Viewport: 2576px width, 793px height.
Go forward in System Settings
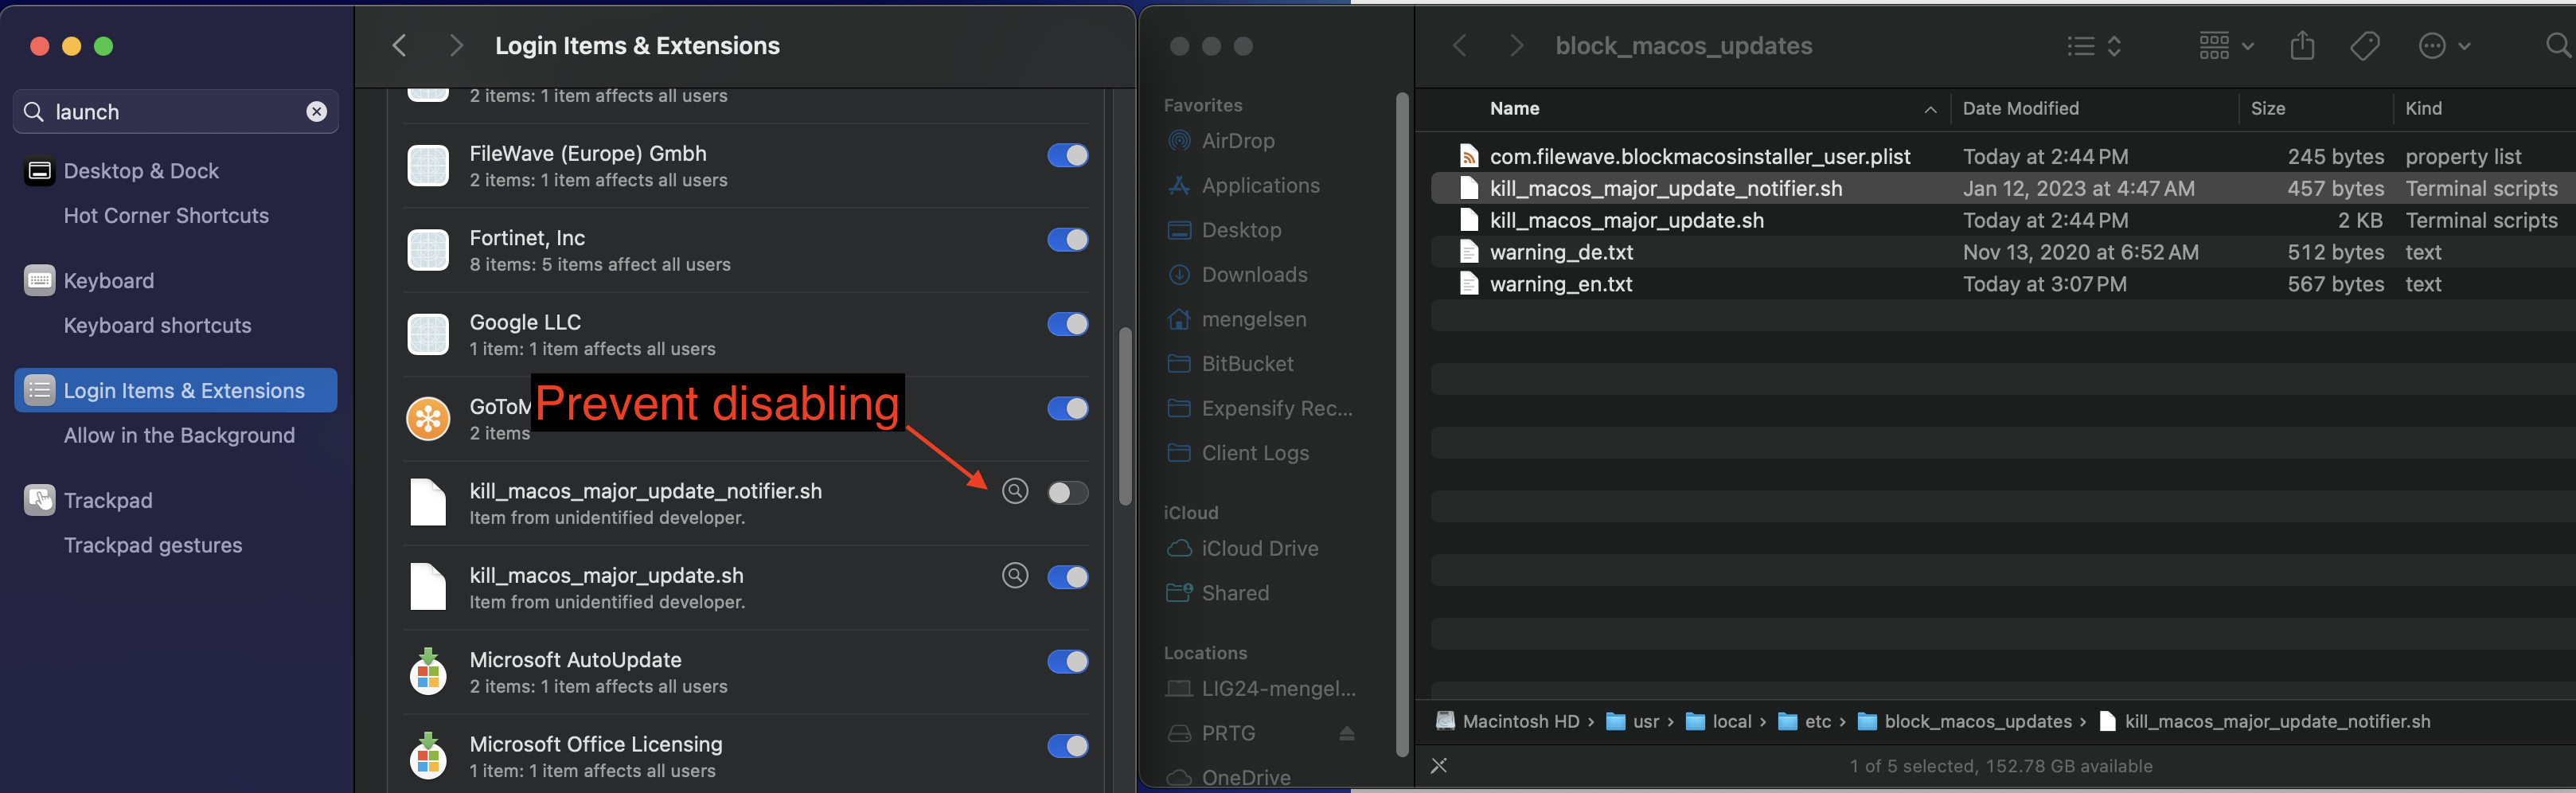click(x=456, y=46)
